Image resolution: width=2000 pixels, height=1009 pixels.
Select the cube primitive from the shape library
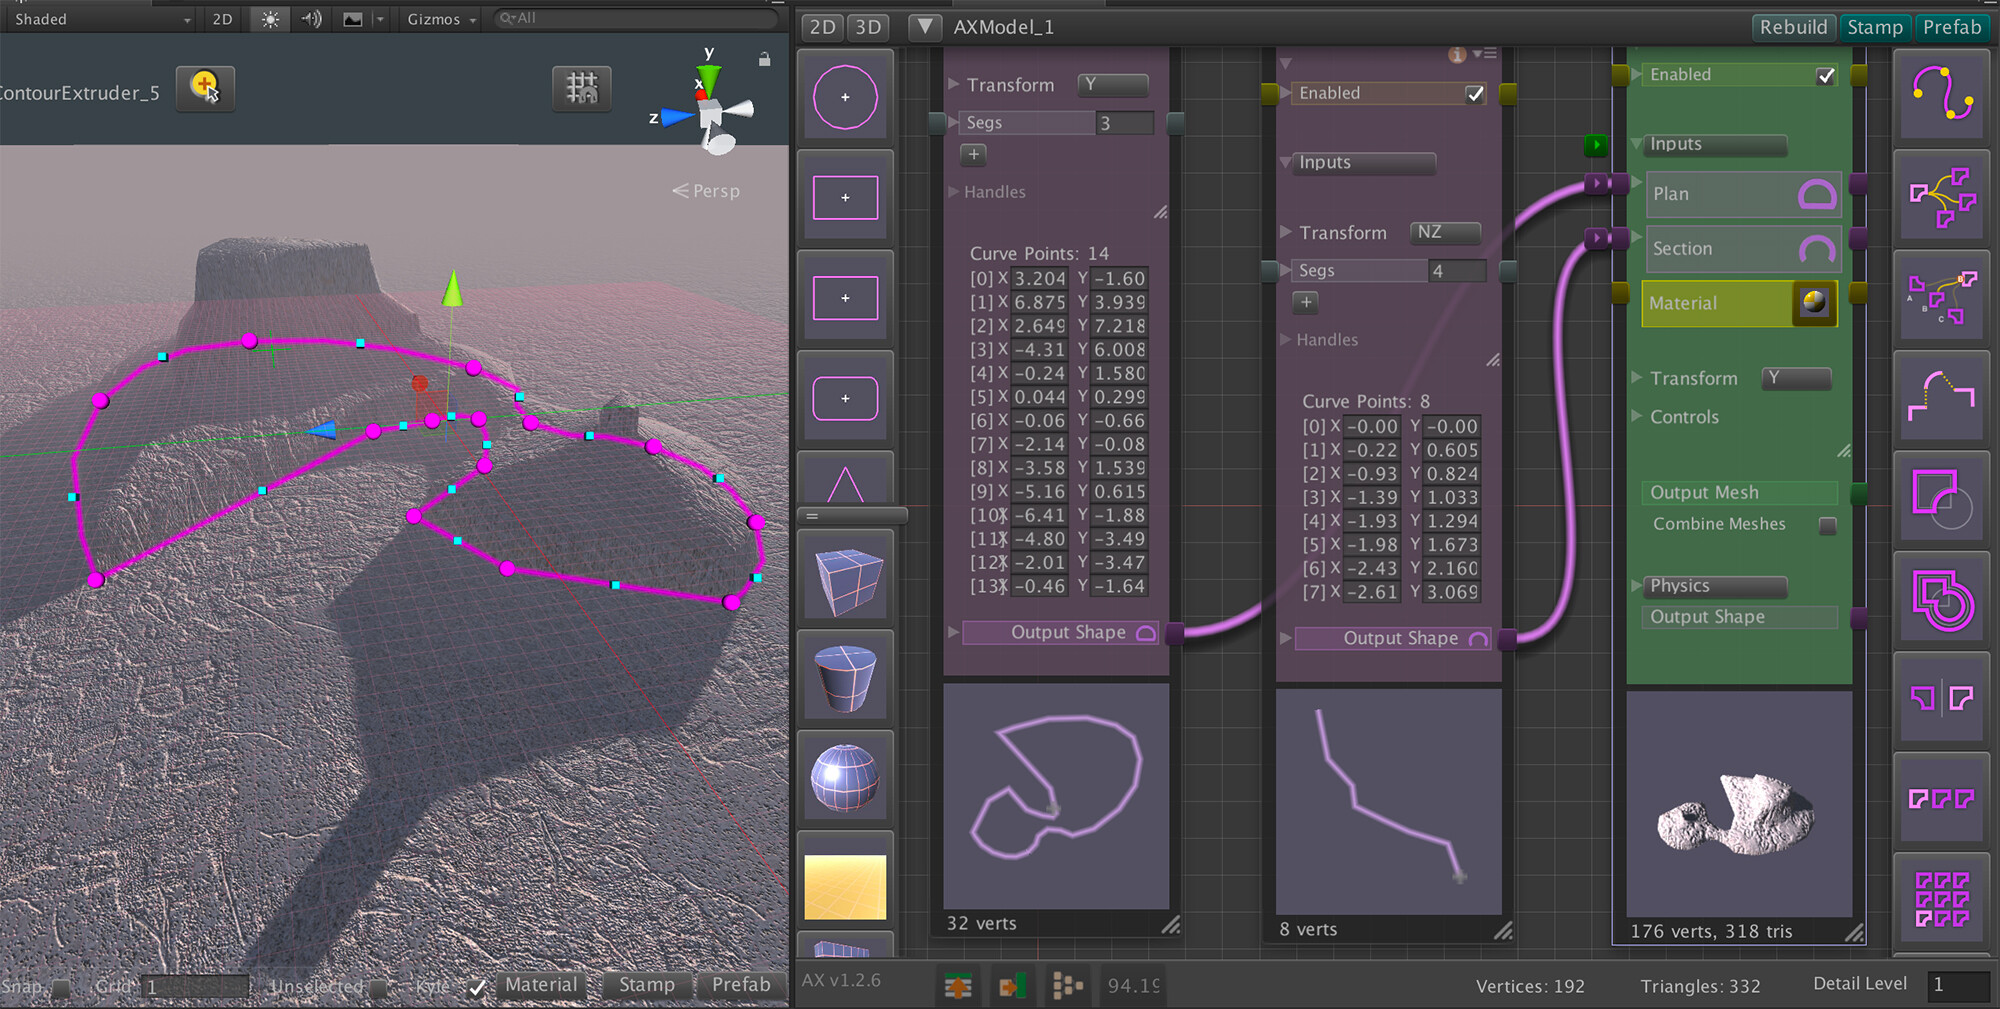pyautogui.click(x=845, y=577)
